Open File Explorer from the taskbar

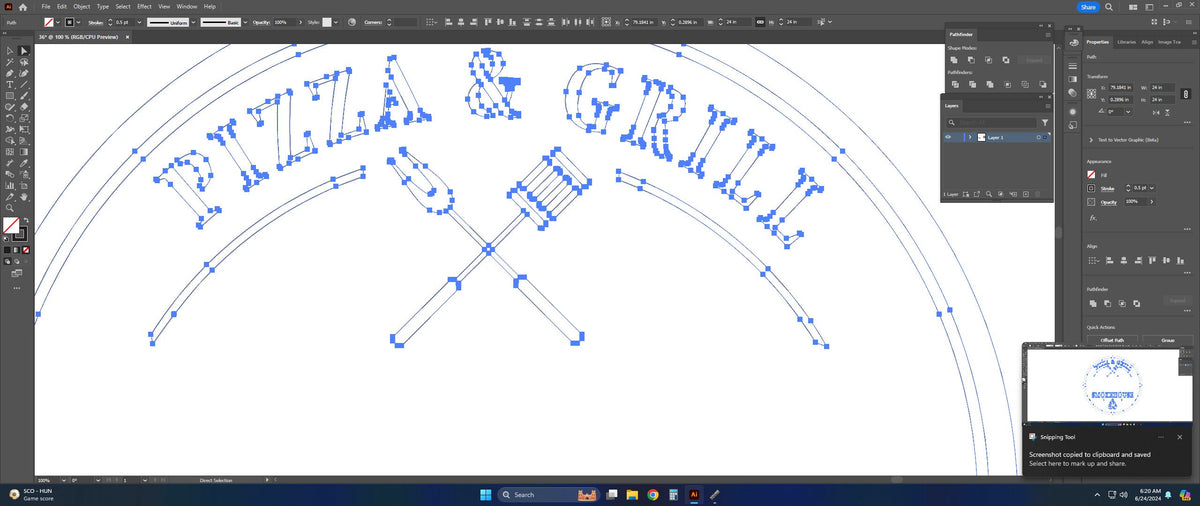631,494
